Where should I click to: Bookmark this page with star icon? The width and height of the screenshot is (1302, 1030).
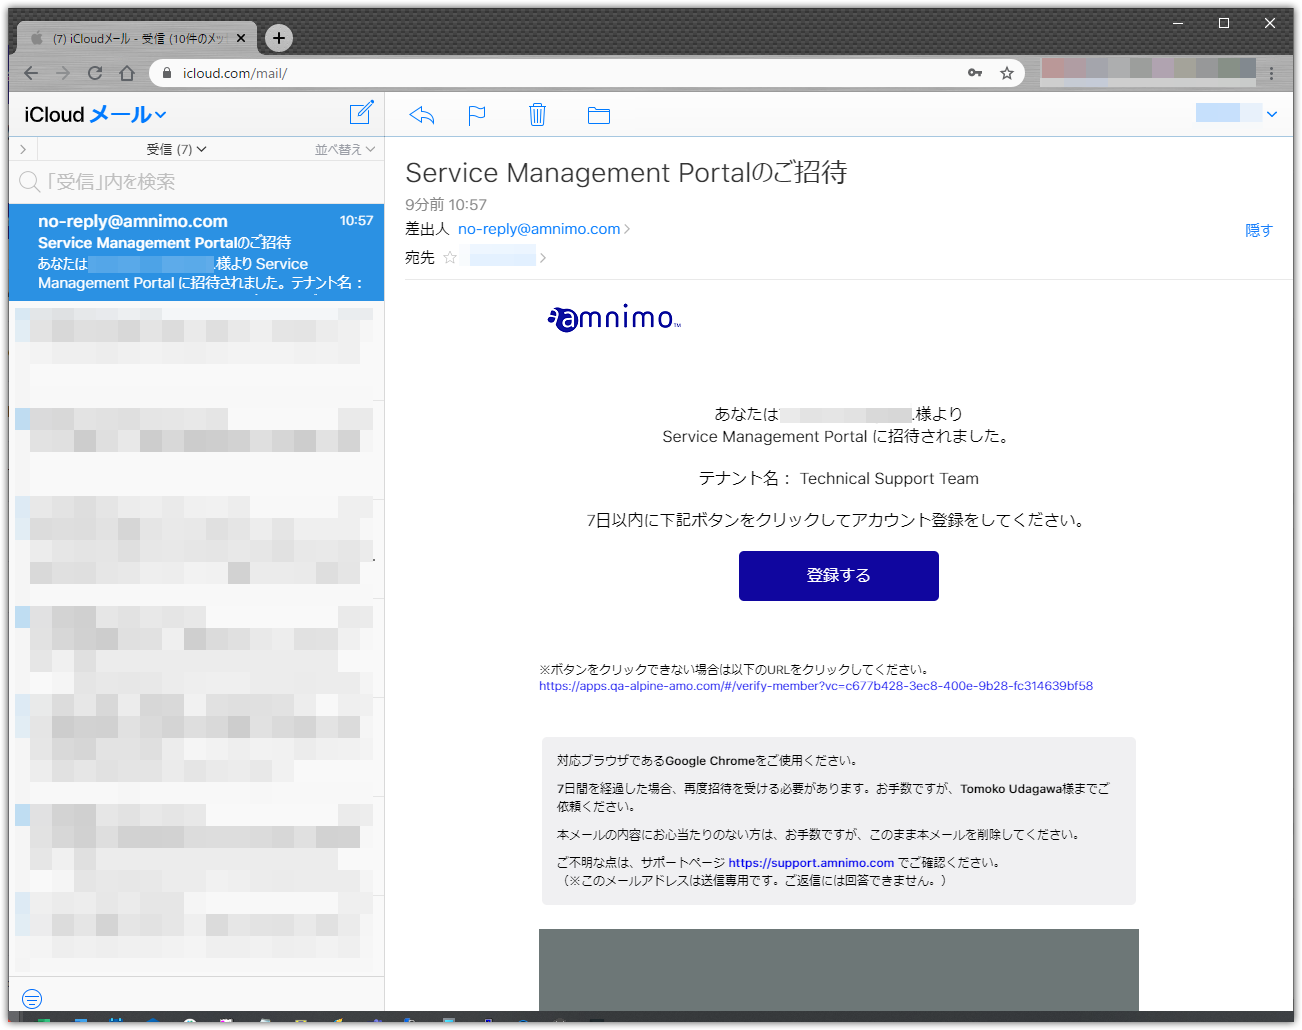(1007, 73)
